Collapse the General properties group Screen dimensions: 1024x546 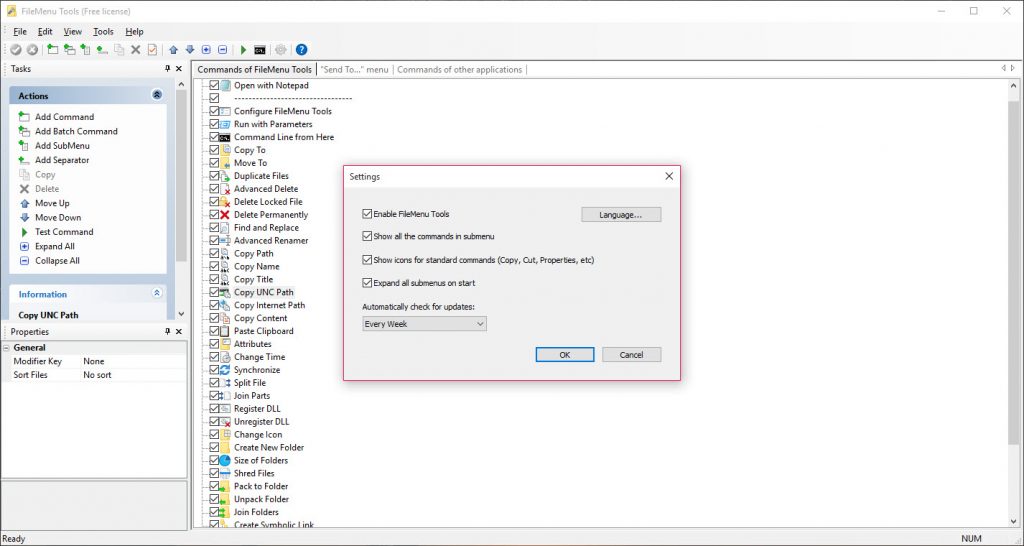tap(7, 348)
